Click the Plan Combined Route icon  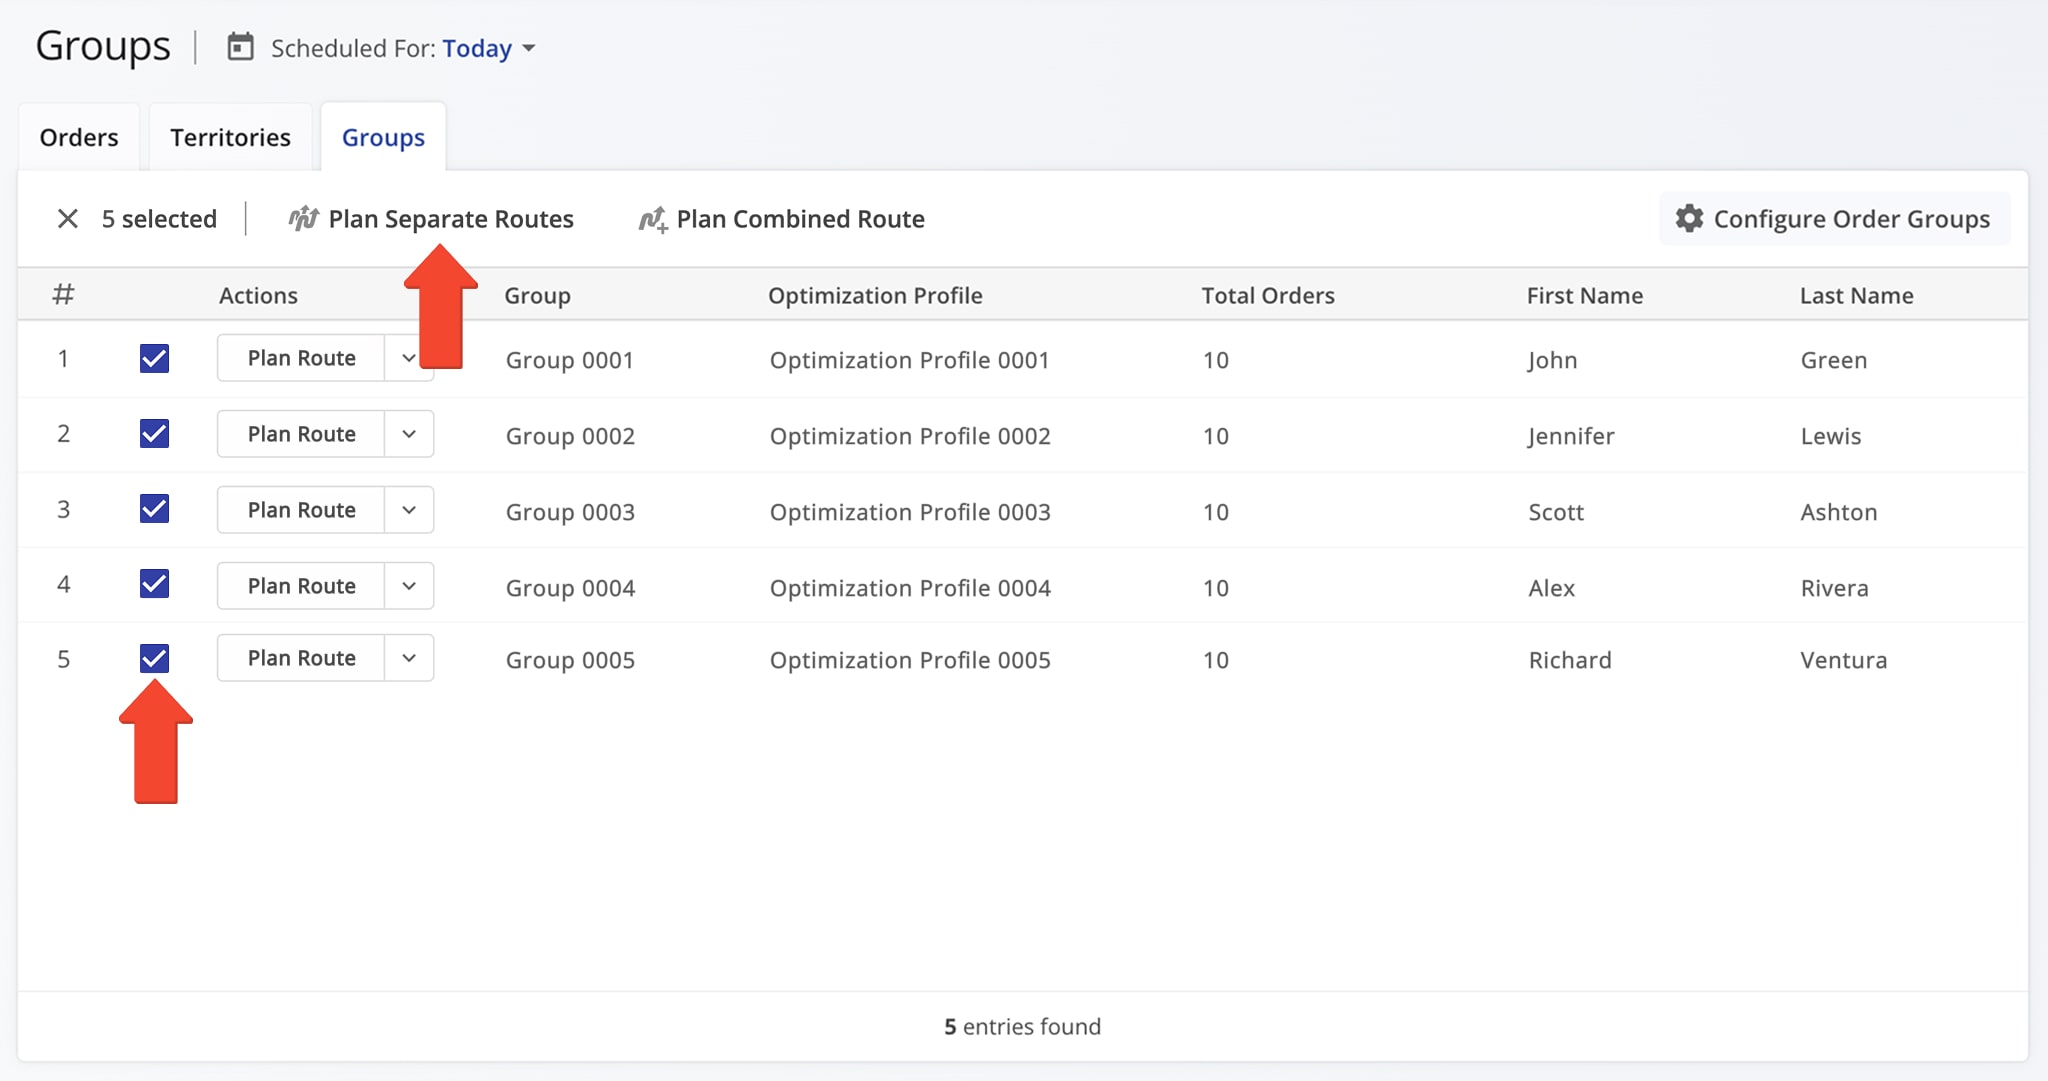pyautogui.click(x=653, y=218)
